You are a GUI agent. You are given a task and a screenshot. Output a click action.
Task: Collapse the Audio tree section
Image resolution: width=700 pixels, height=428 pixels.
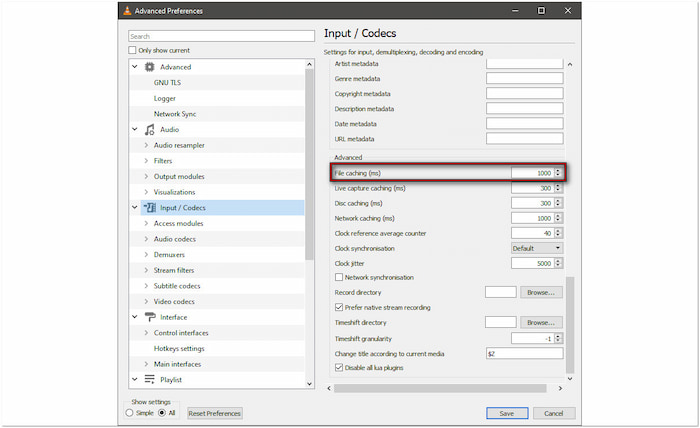tap(134, 129)
